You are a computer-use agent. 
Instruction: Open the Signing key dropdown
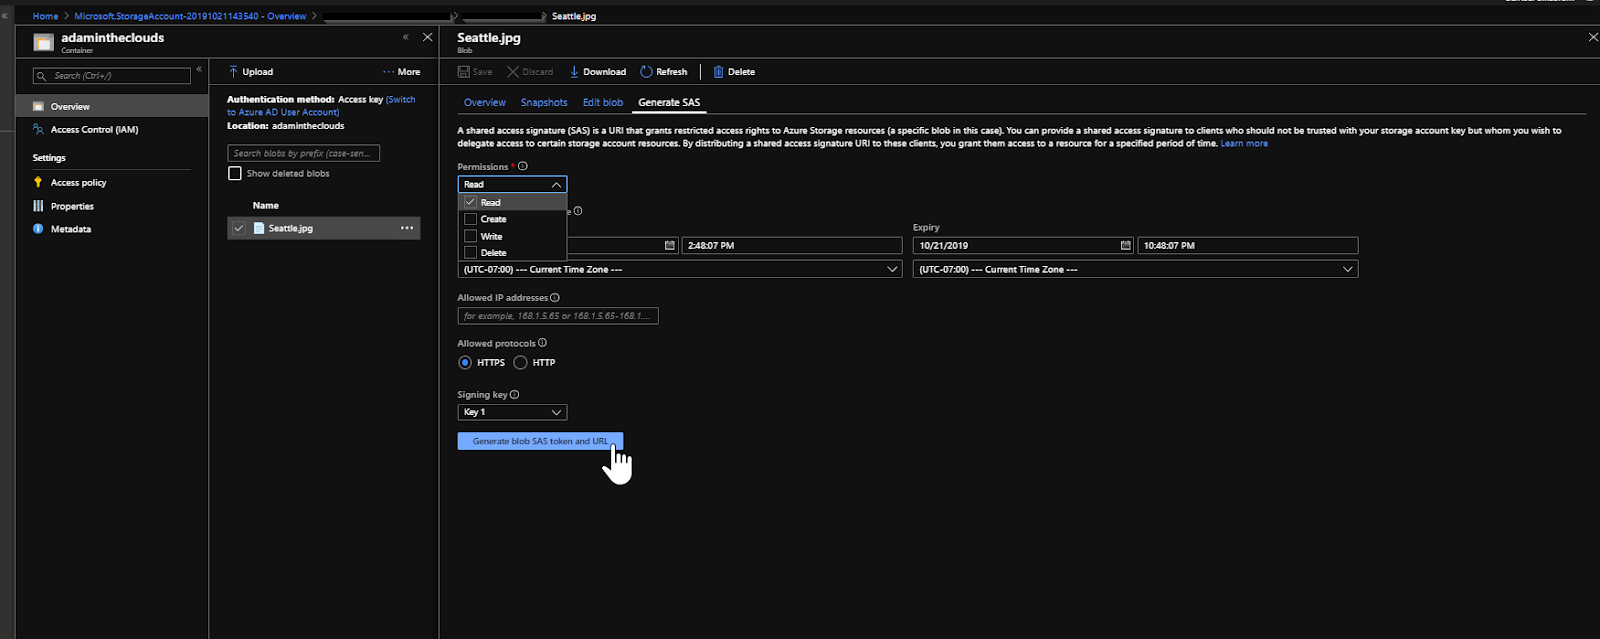click(x=512, y=412)
